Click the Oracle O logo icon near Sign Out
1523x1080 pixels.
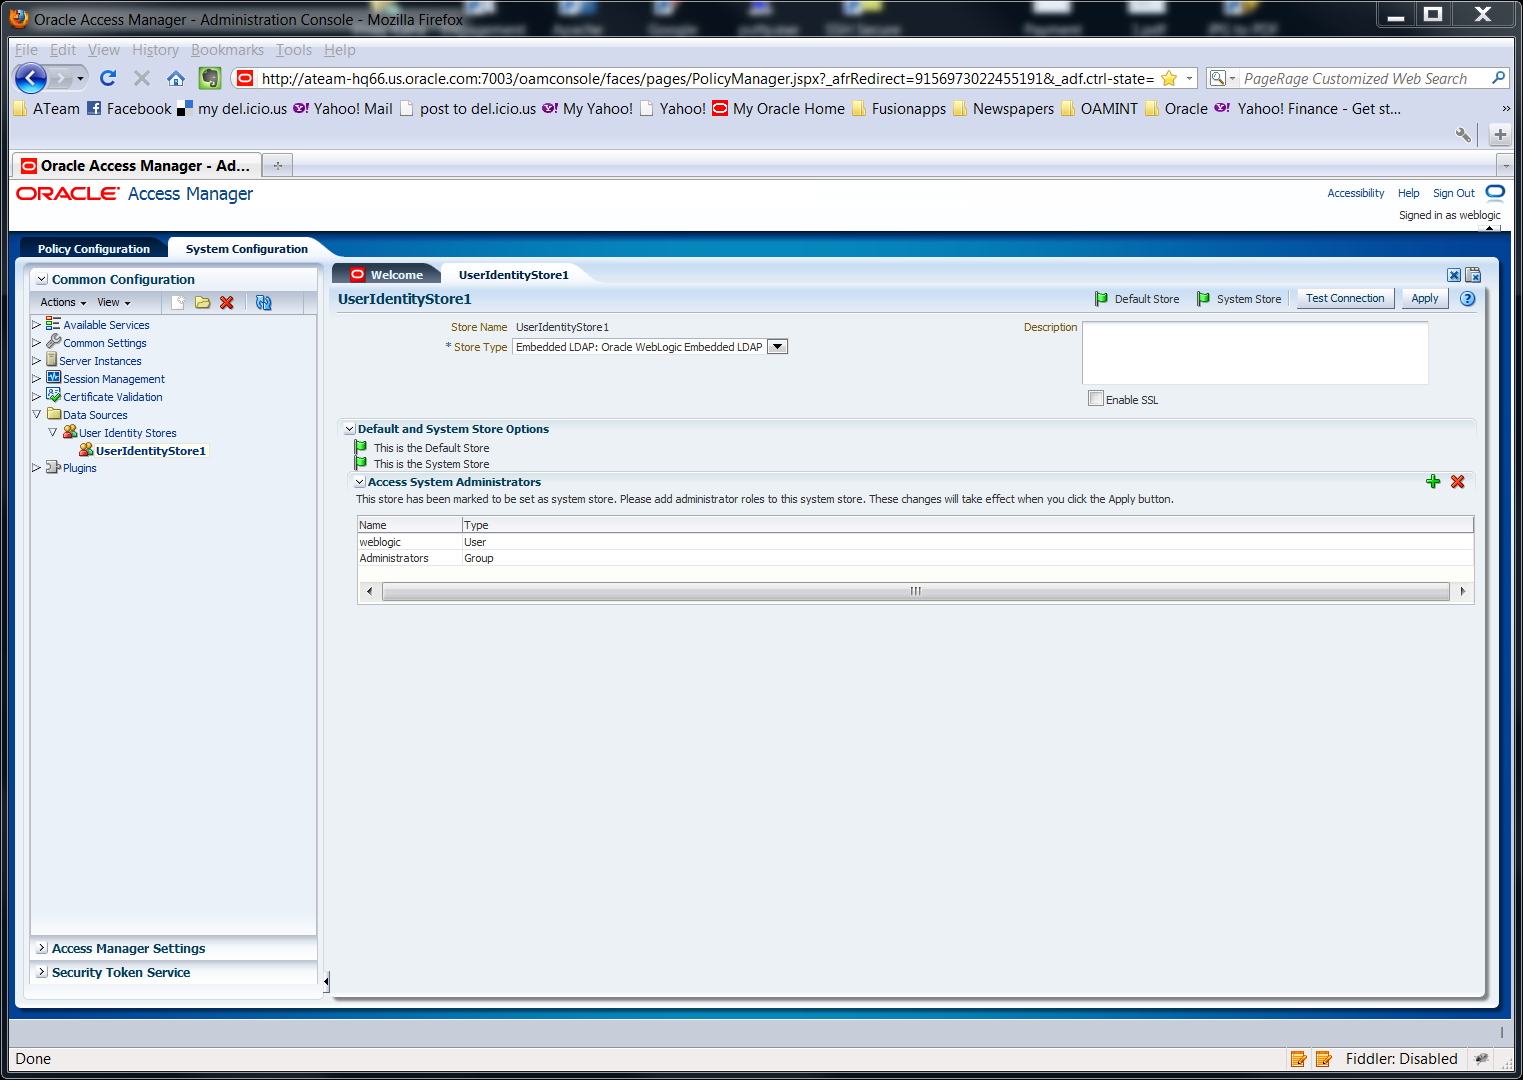pos(1495,192)
